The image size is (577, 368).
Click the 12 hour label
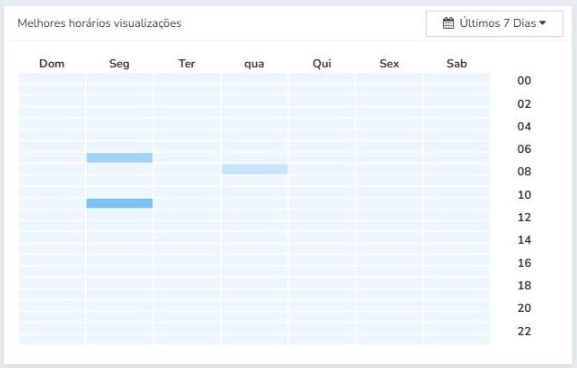524,217
